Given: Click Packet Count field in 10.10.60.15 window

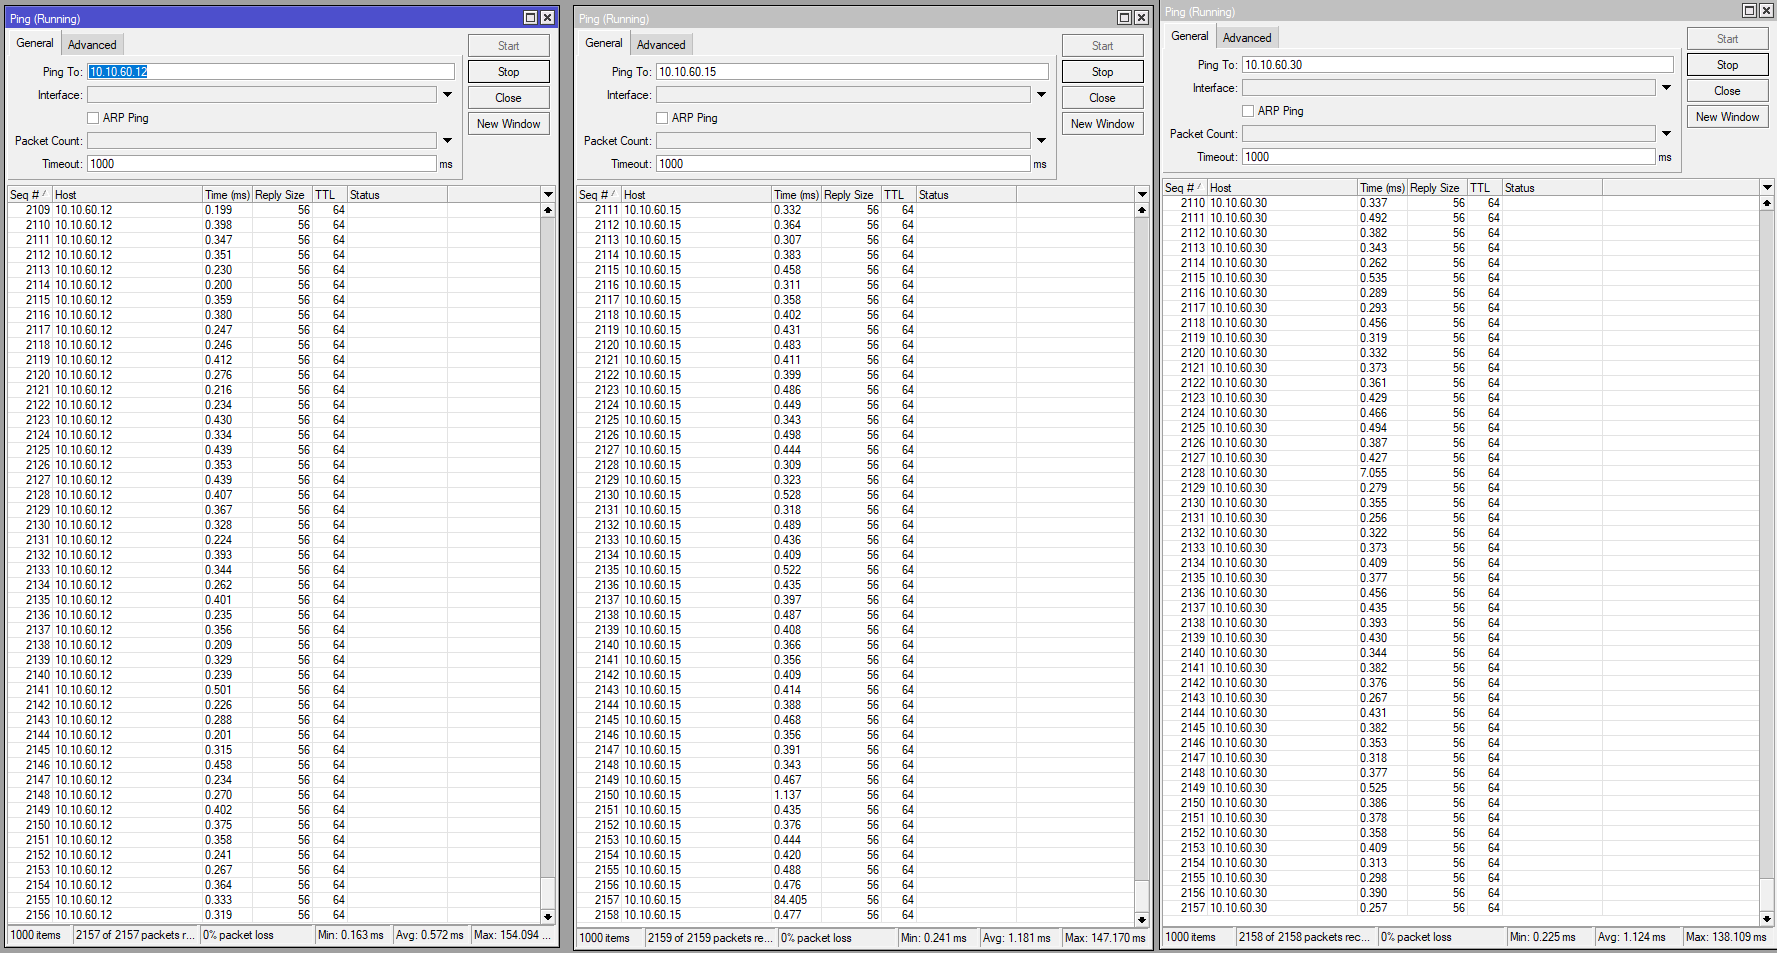Looking at the screenshot, I should [x=843, y=141].
